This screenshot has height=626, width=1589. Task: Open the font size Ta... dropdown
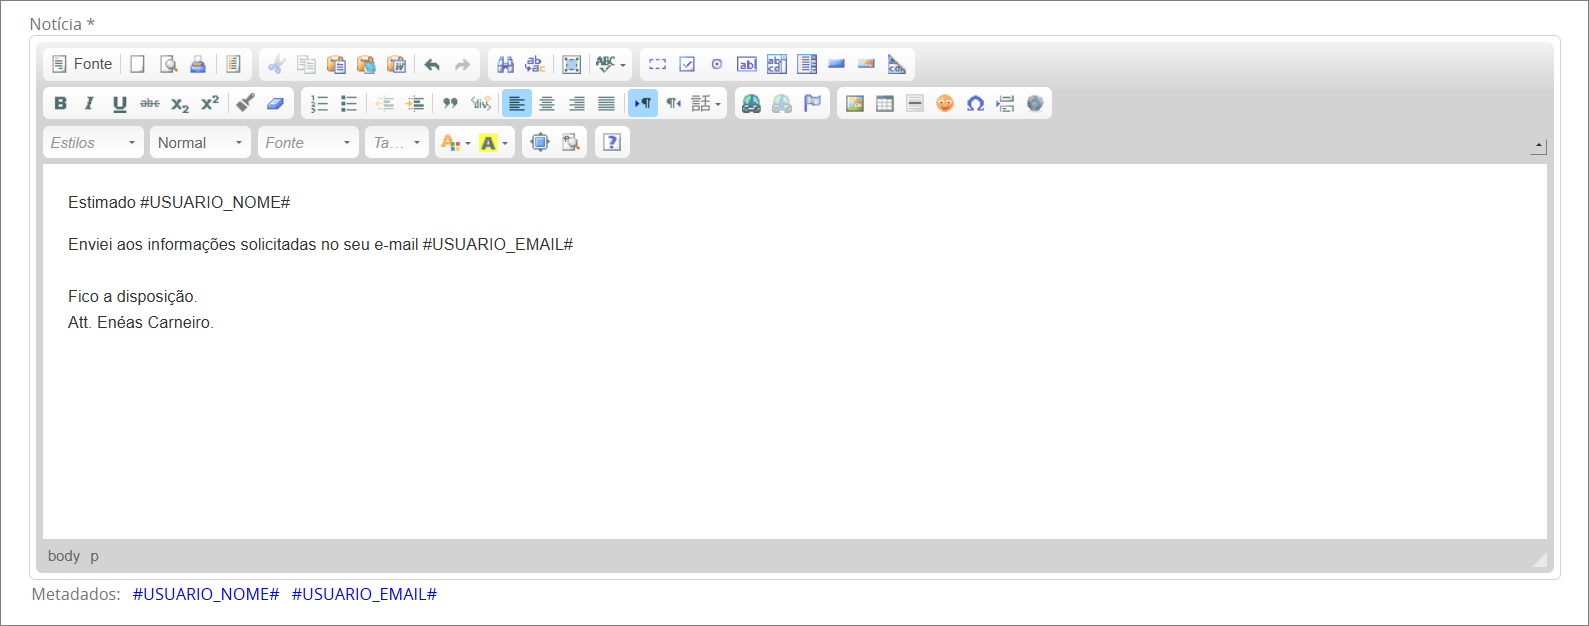pyautogui.click(x=397, y=143)
